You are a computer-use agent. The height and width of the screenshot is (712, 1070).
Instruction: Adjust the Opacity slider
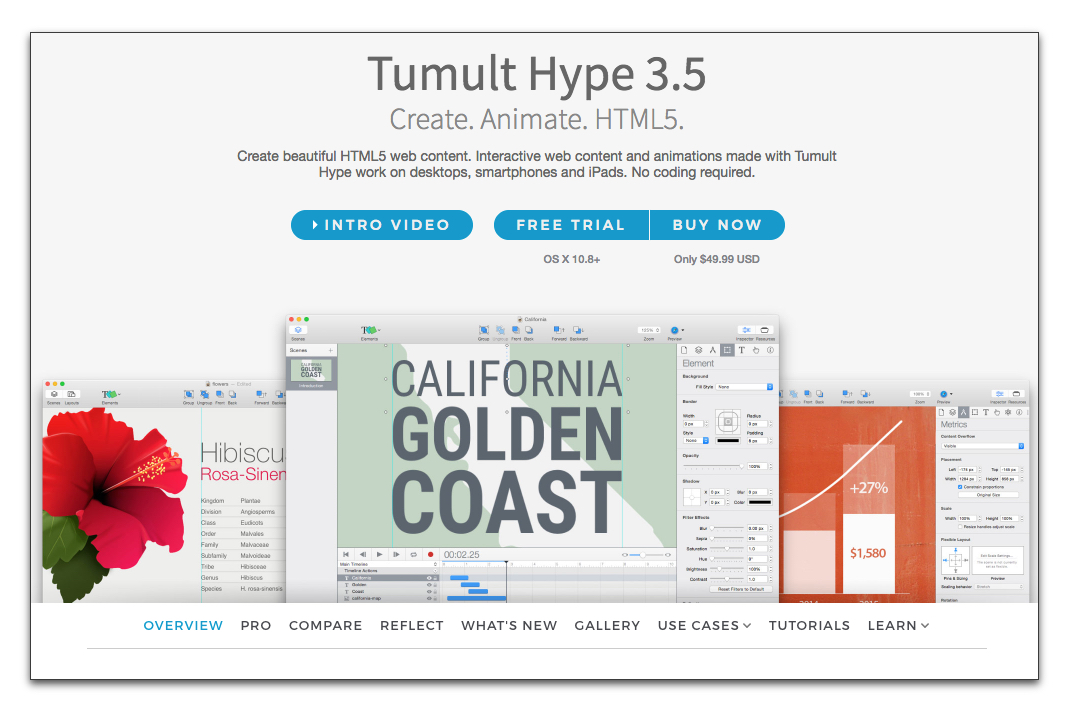click(712, 466)
